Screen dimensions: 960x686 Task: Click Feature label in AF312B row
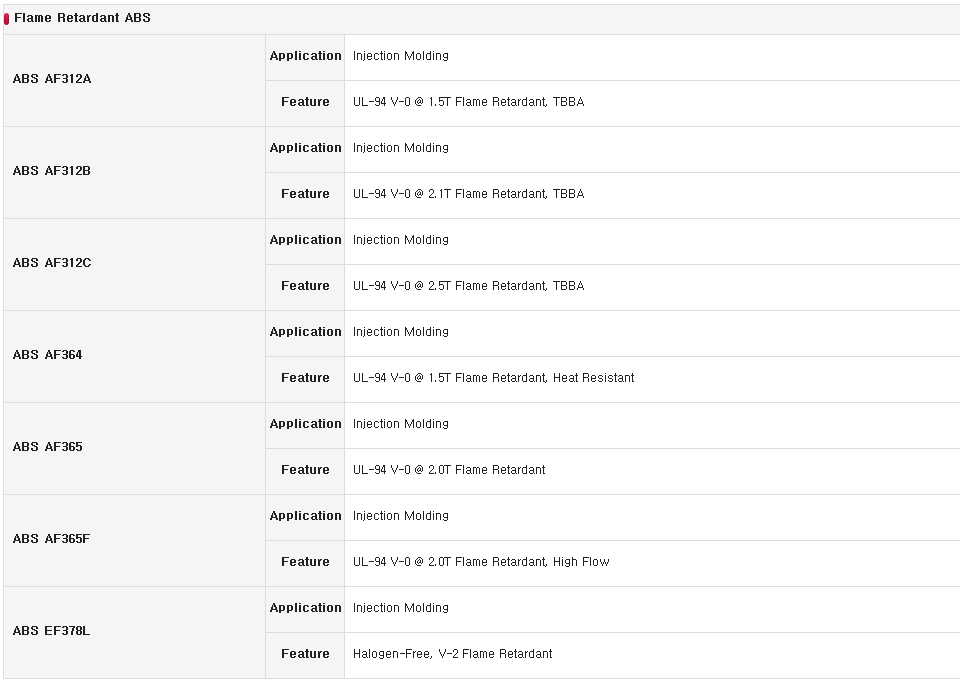click(x=306, y=194)
